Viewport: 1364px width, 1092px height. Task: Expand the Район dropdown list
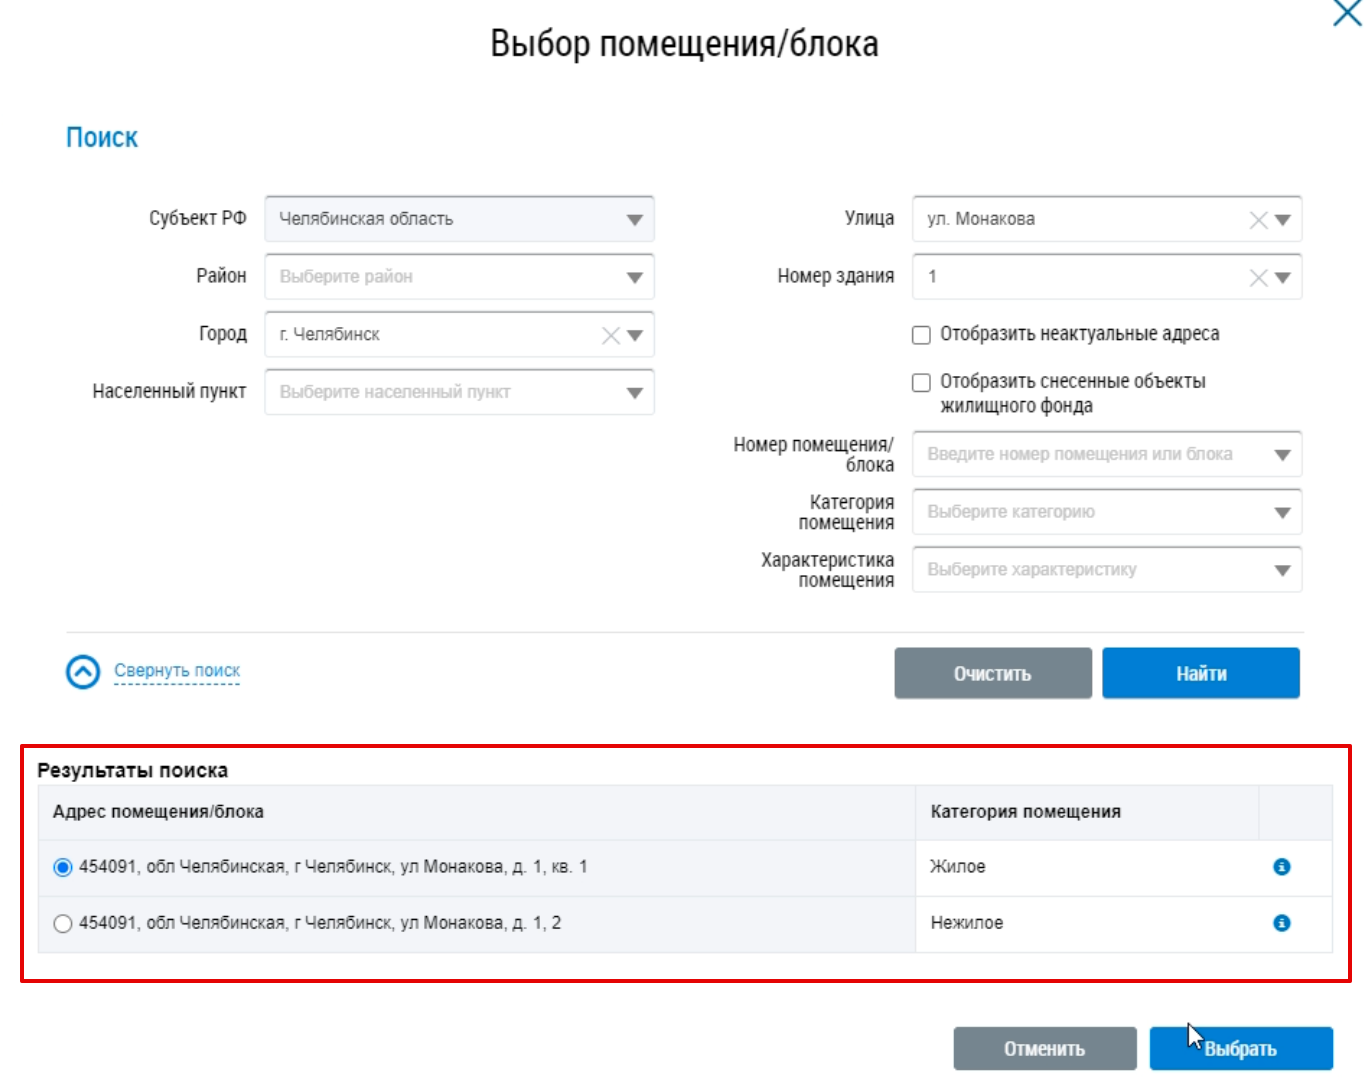pos(634,278)
